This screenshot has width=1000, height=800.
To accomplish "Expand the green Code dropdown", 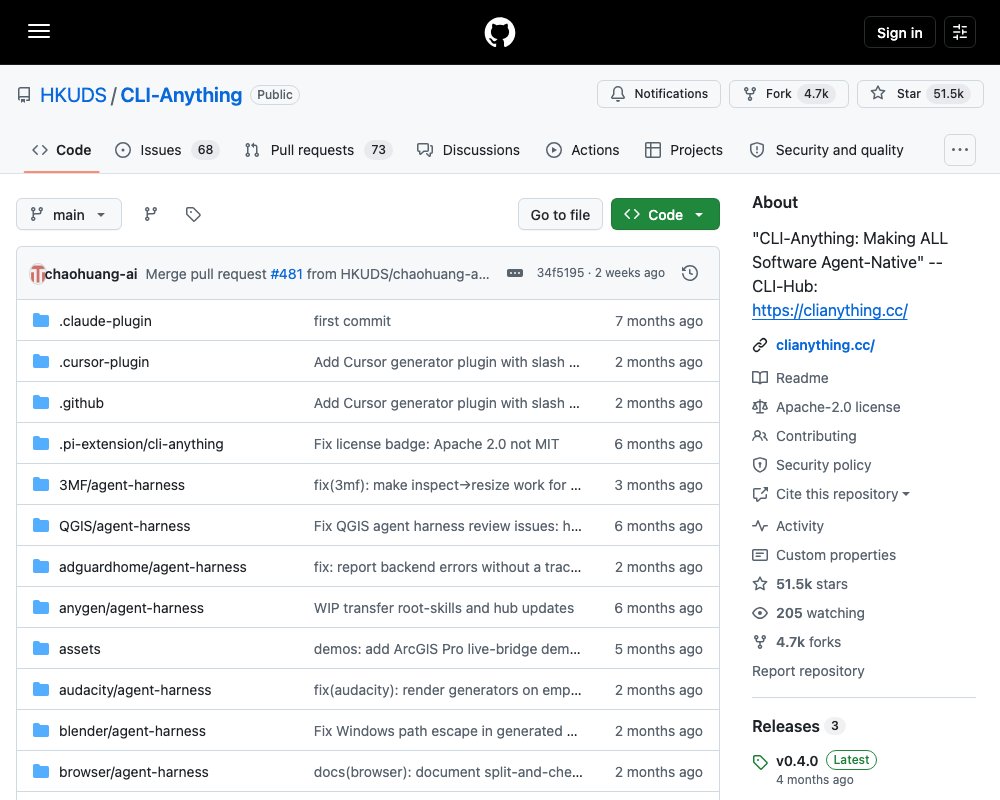I will click(x=665, y=214).
